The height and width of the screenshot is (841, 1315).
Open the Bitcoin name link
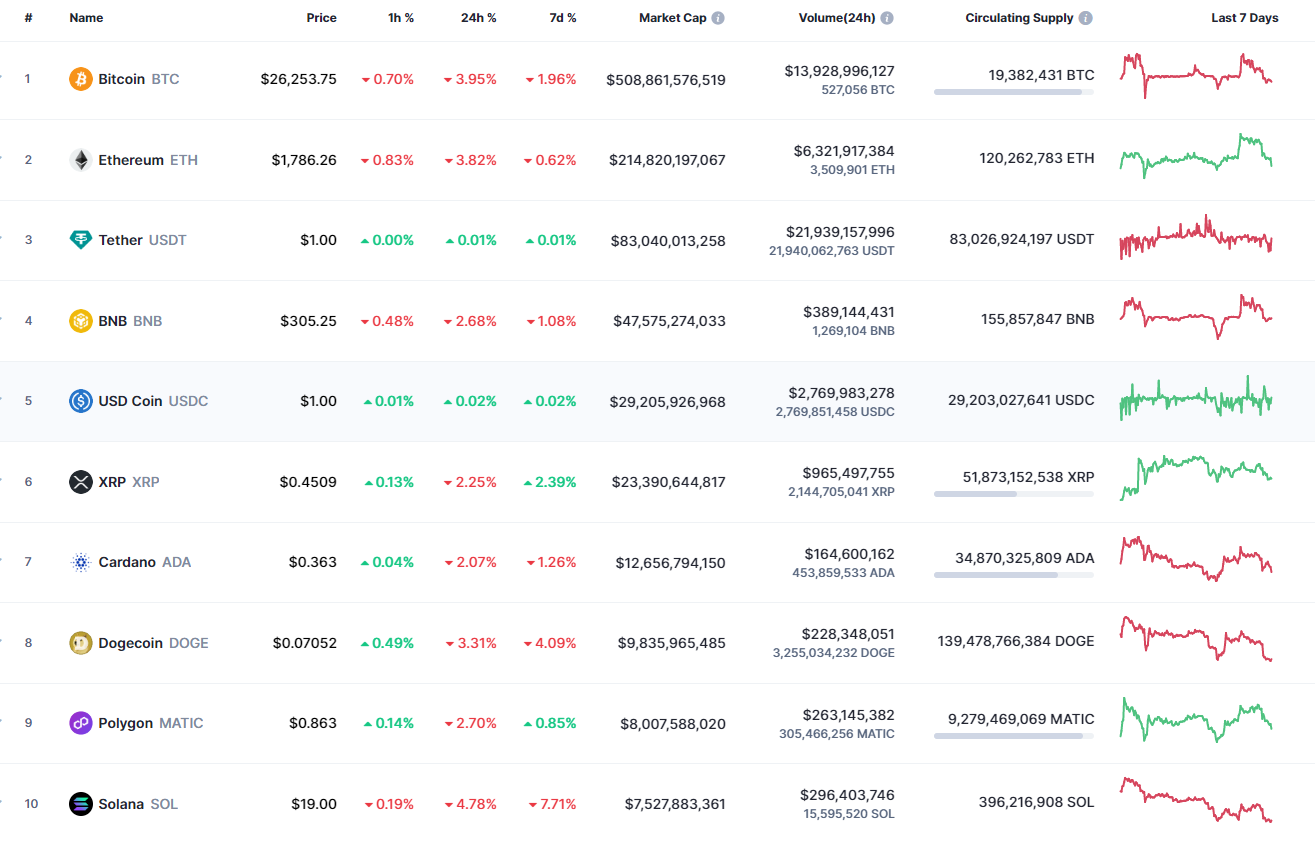pyautogui.click(x=120, y=78)
